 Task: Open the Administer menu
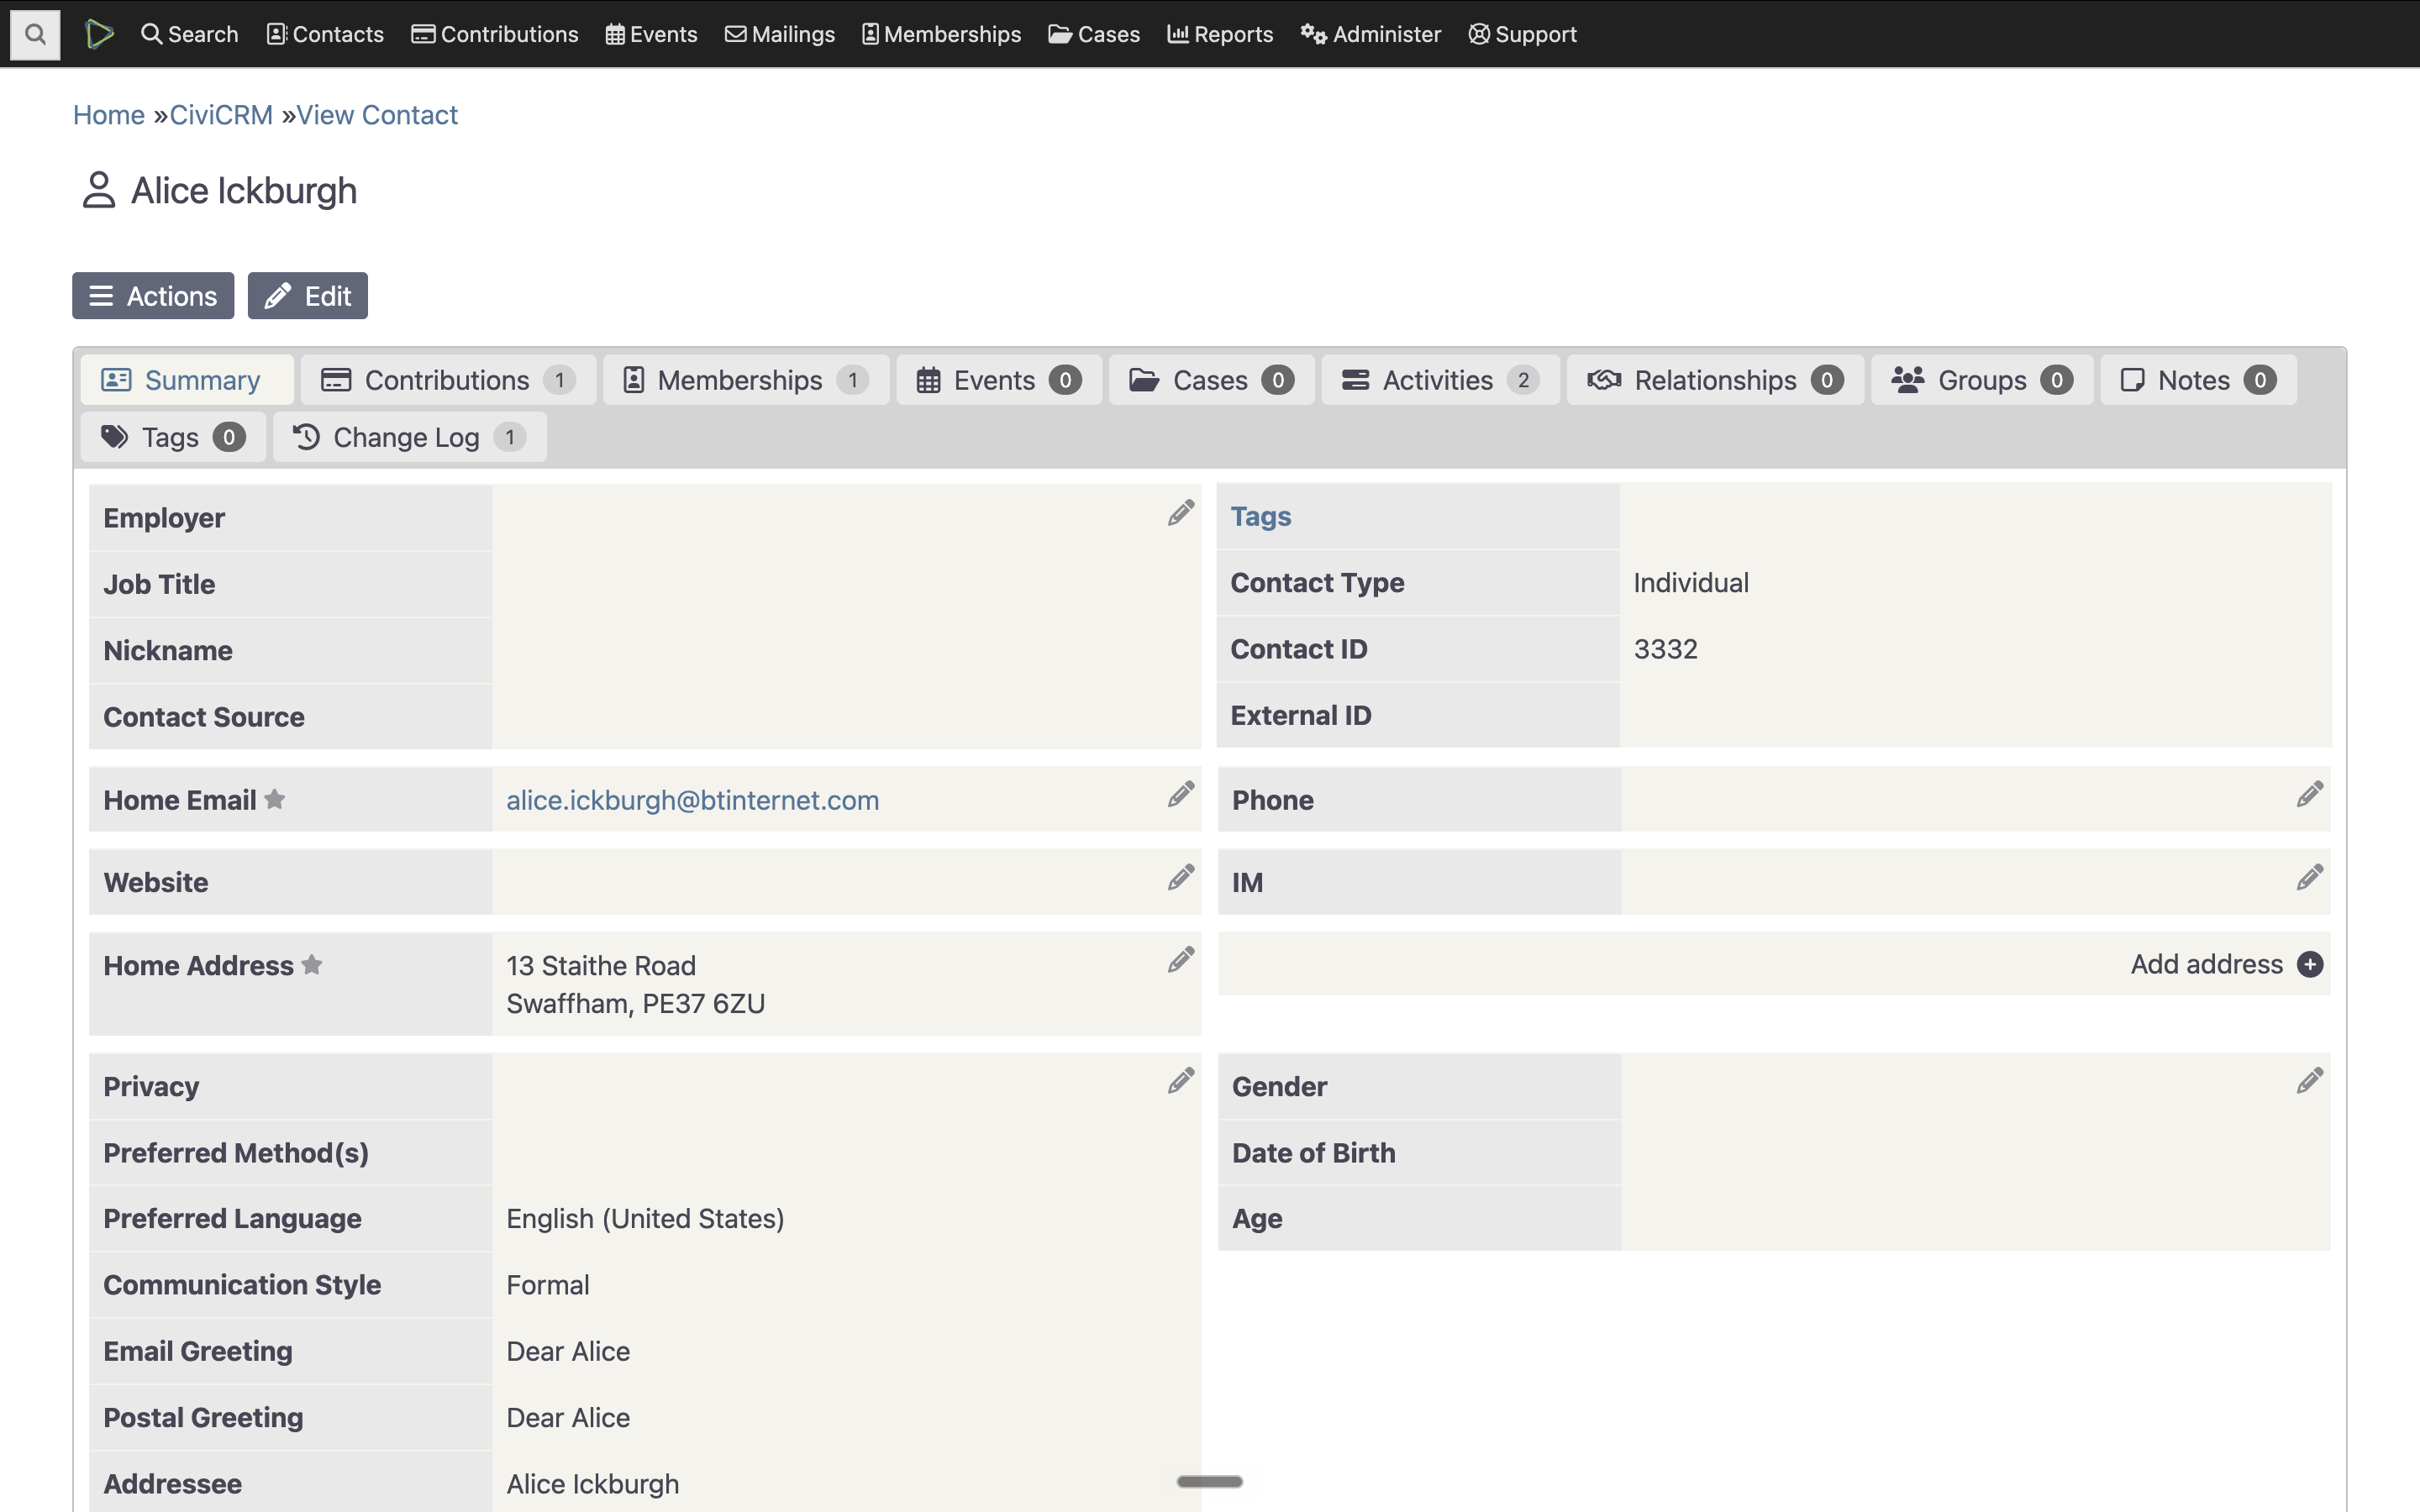tap(1370, 34)
